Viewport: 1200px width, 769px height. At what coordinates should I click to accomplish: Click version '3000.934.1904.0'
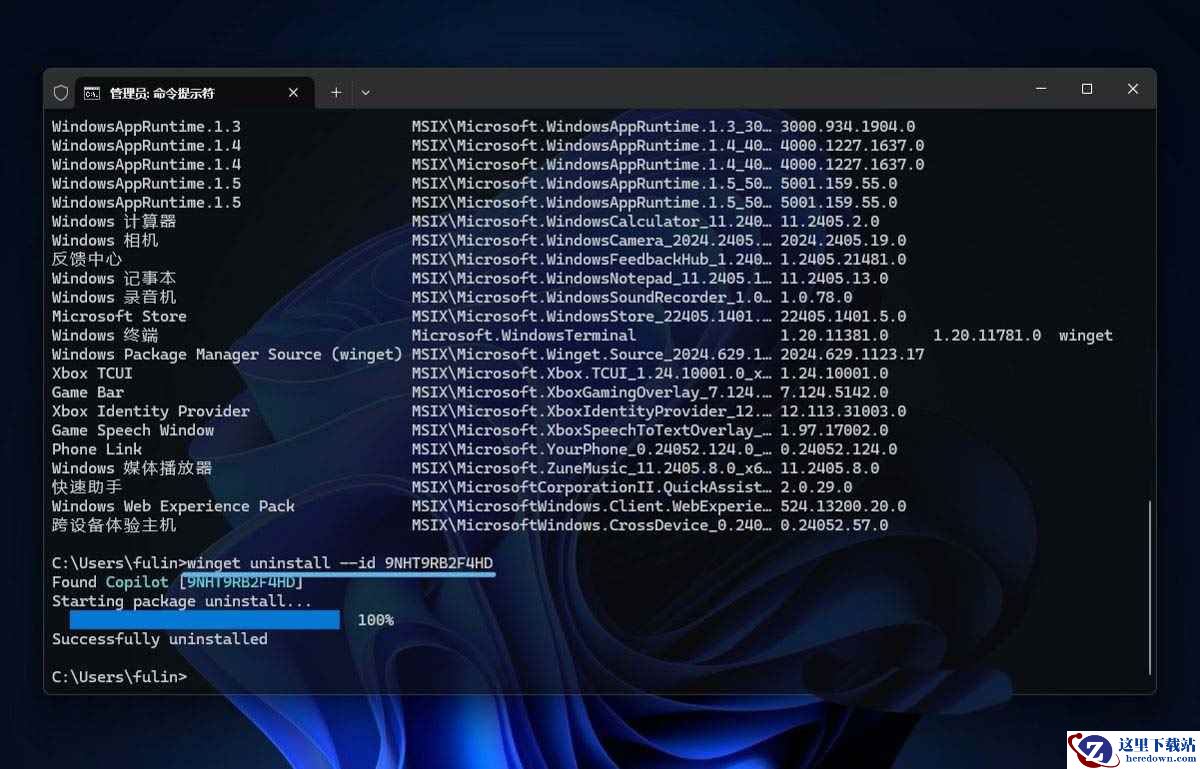tap(848, 127)
